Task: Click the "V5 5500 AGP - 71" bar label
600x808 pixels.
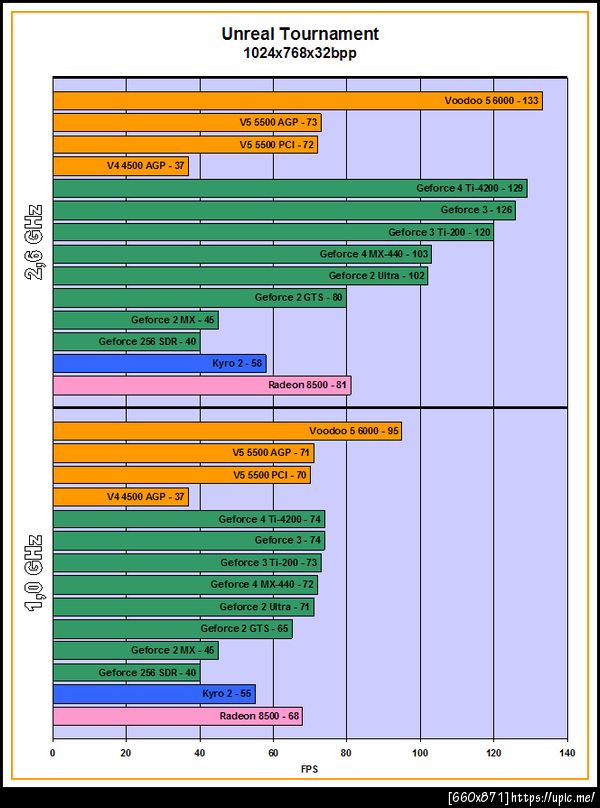Action: click(x=272, y=453)
